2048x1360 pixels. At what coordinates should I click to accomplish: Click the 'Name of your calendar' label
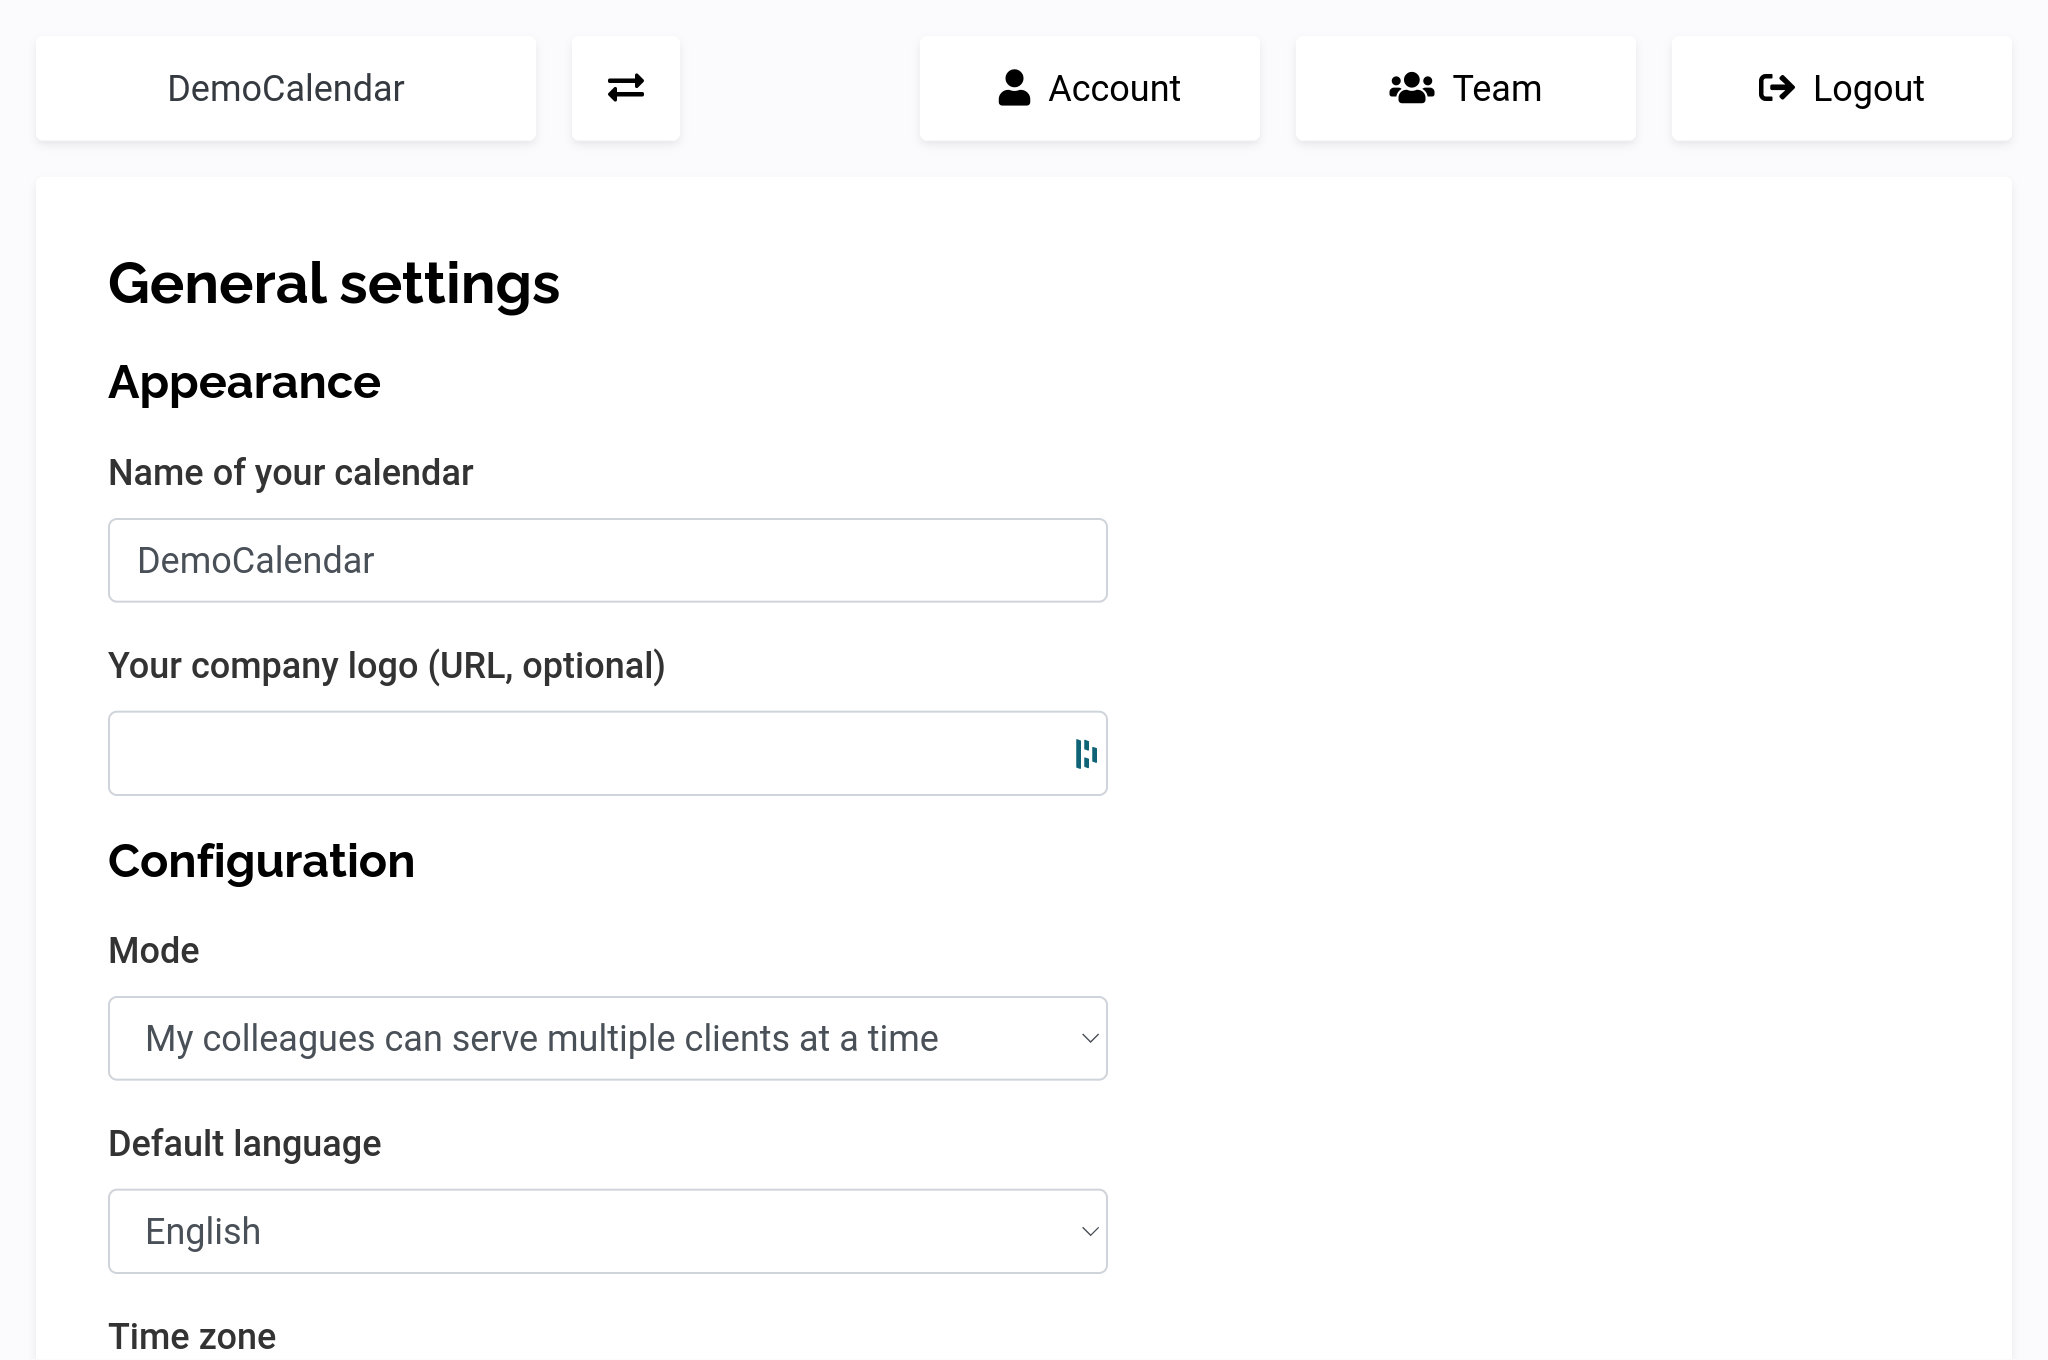291,473
